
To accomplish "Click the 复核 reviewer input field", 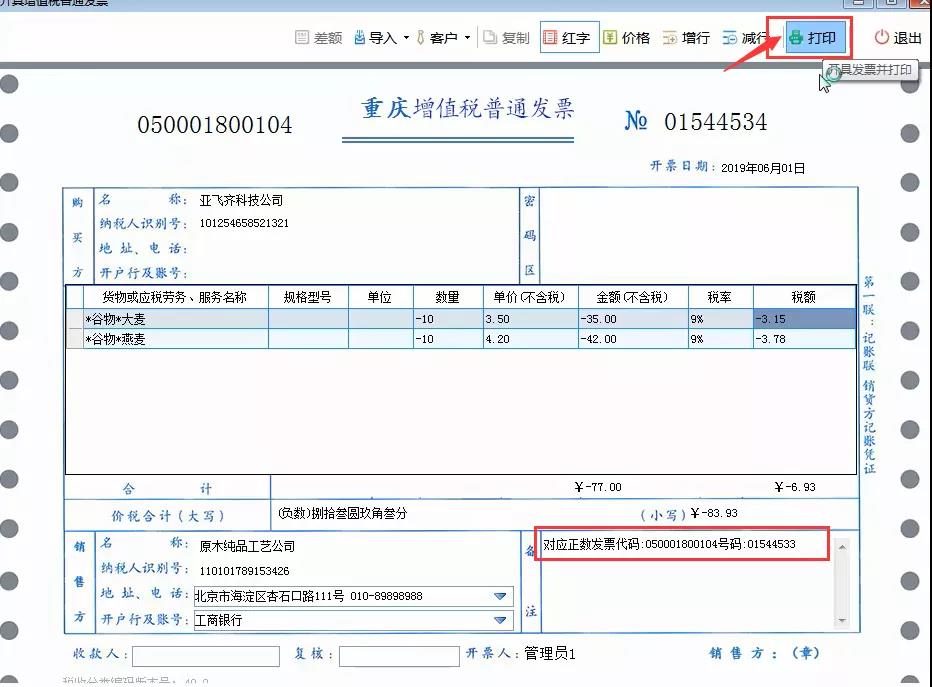I will 398,656.
